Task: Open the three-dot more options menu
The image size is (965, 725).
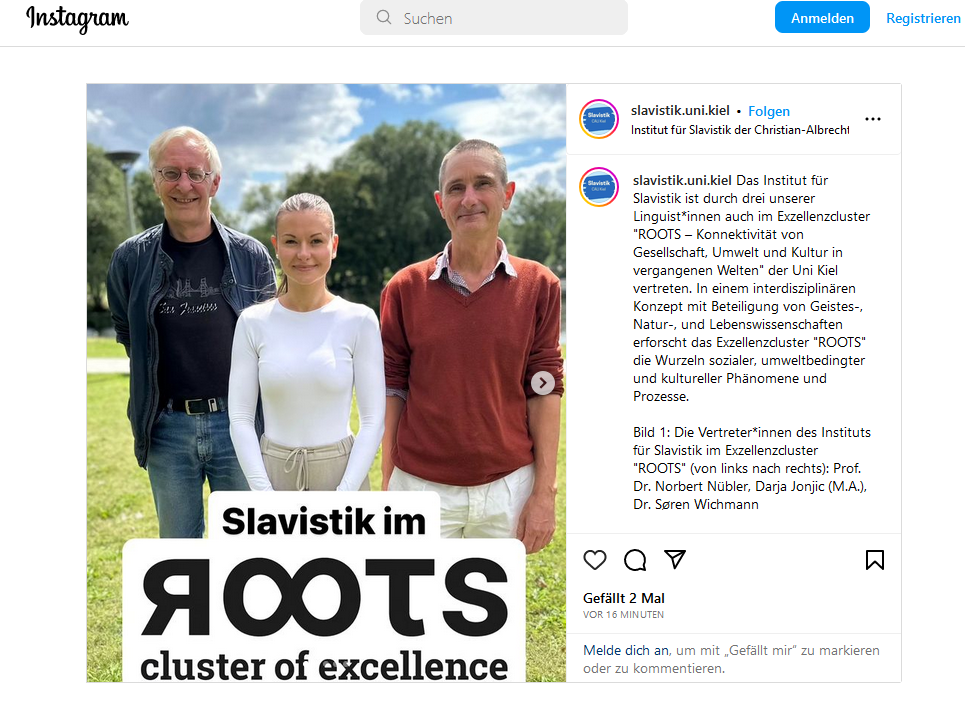Action: pos(873,119)
